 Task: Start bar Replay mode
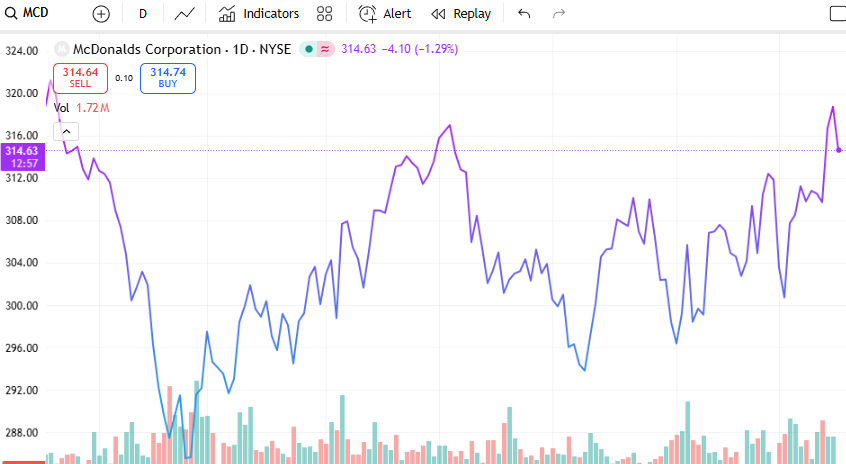coord(461,14)
